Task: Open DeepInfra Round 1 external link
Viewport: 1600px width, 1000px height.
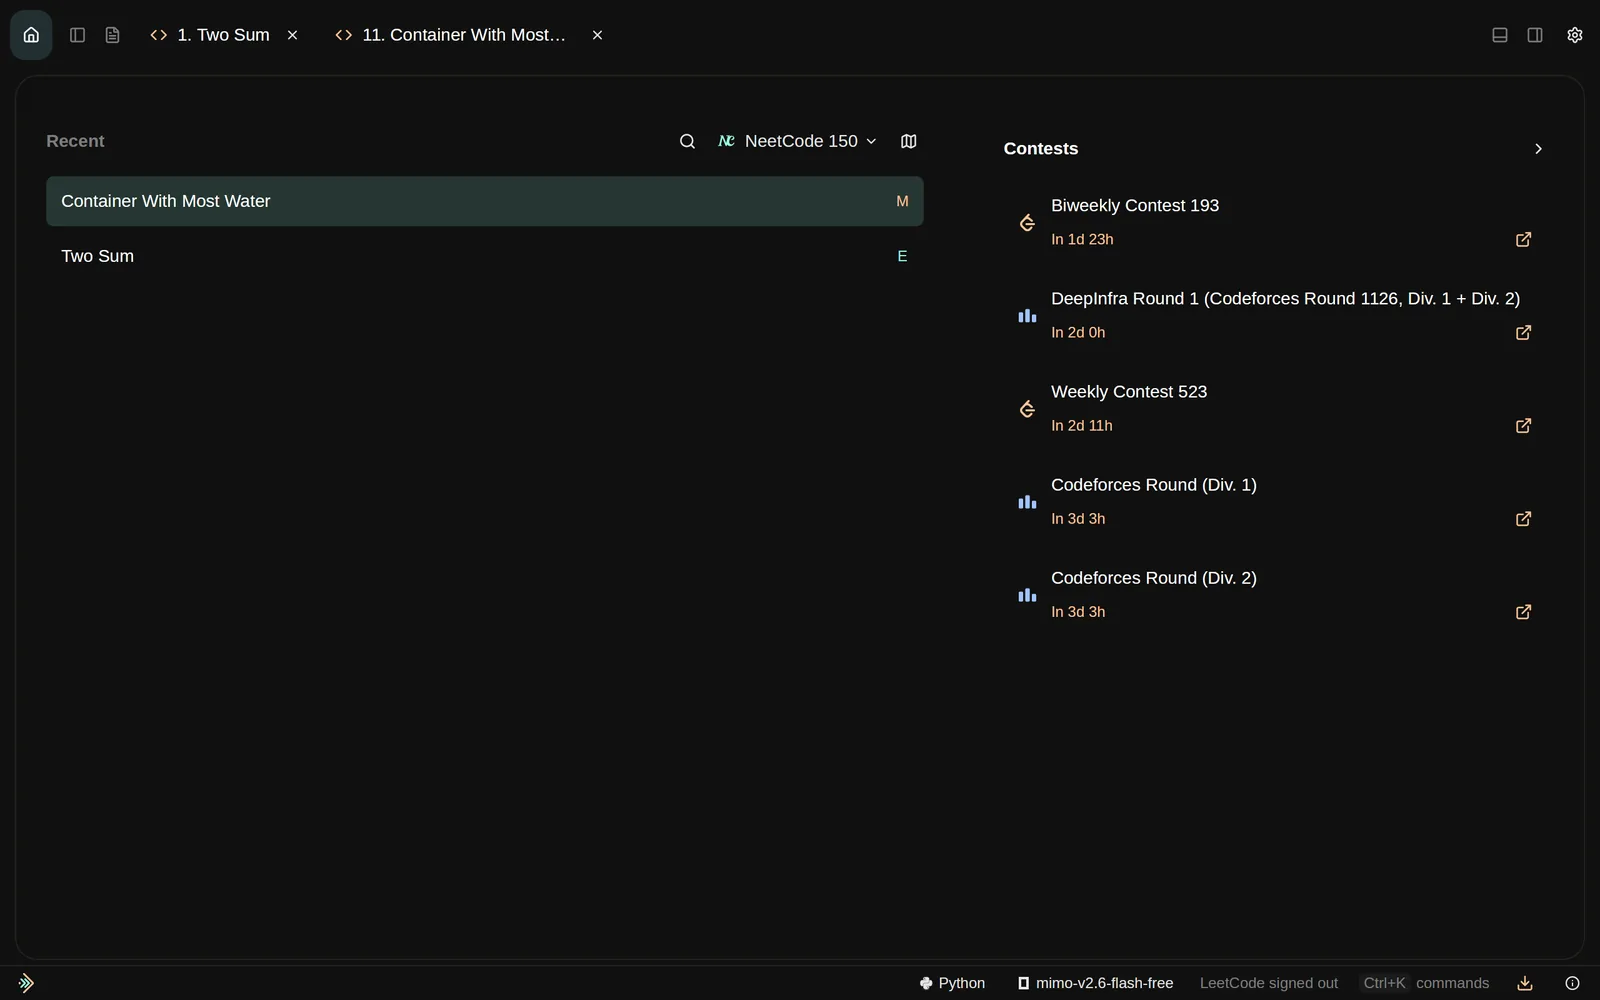Action: (1523, 333)
